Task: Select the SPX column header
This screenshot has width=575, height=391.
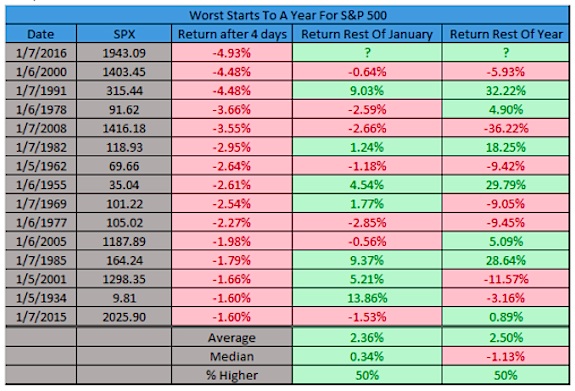Action: point(124,34)
